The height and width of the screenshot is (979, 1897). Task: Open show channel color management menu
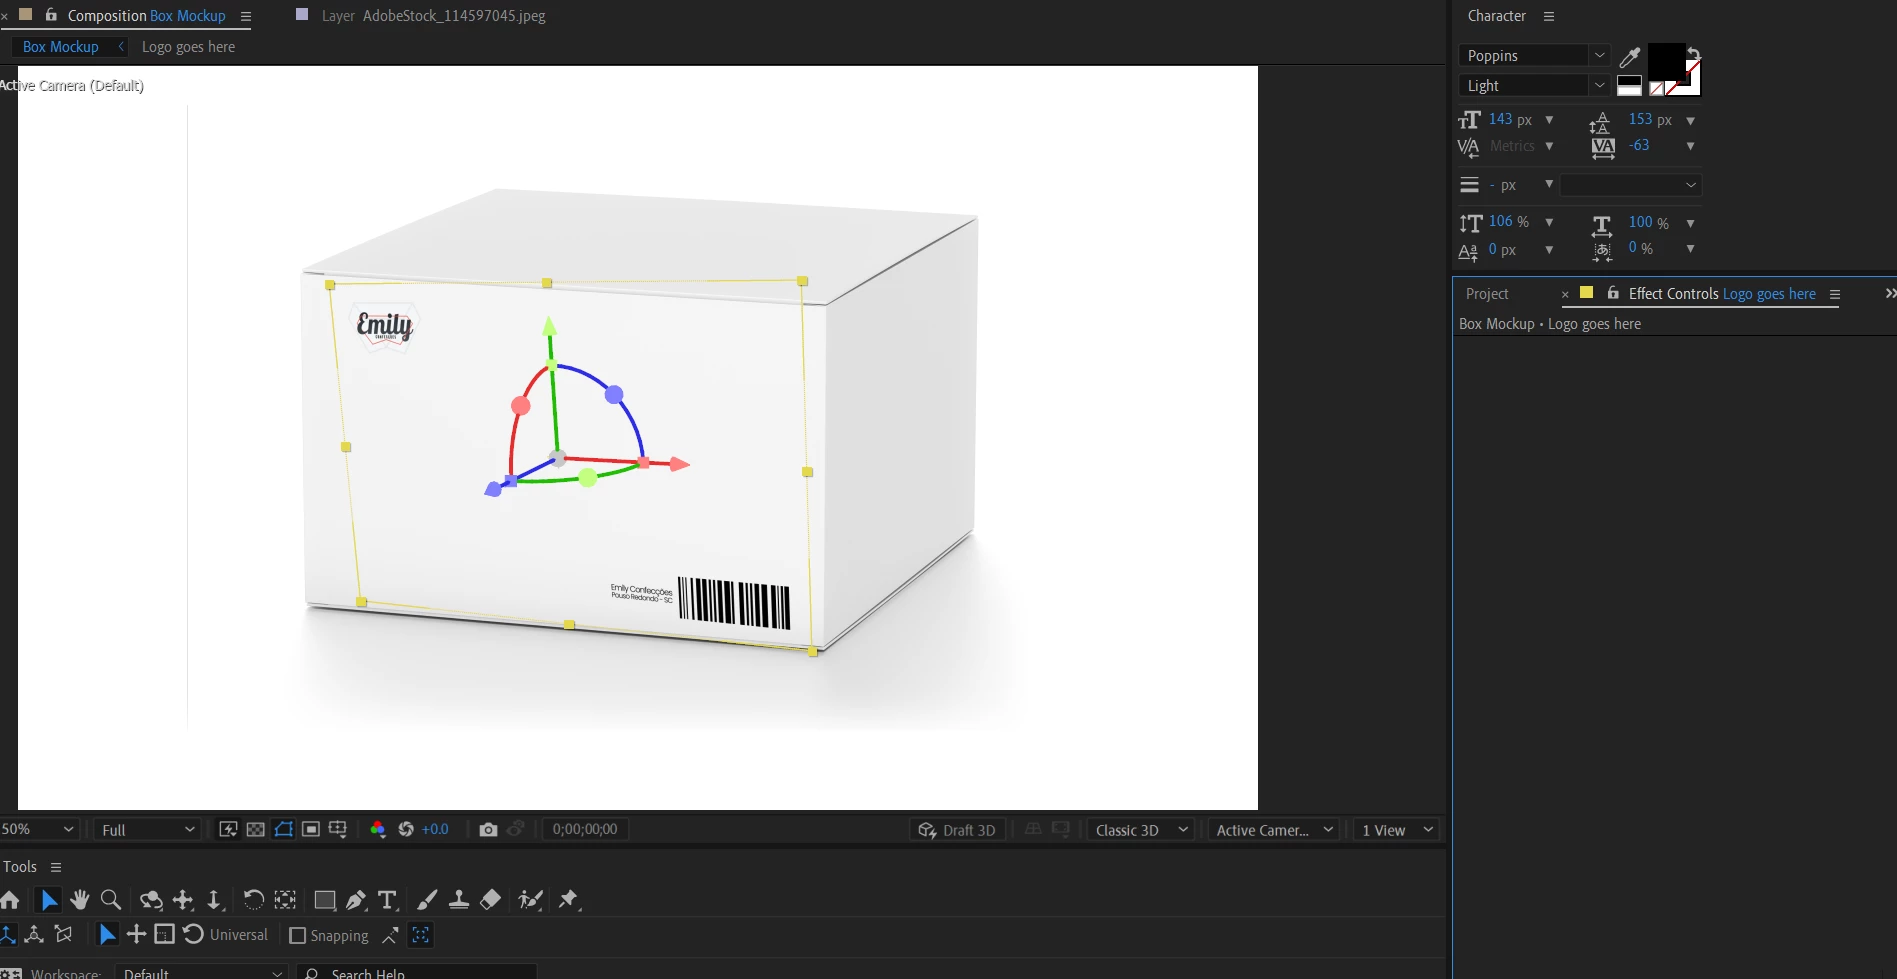(x=377, y=830)
